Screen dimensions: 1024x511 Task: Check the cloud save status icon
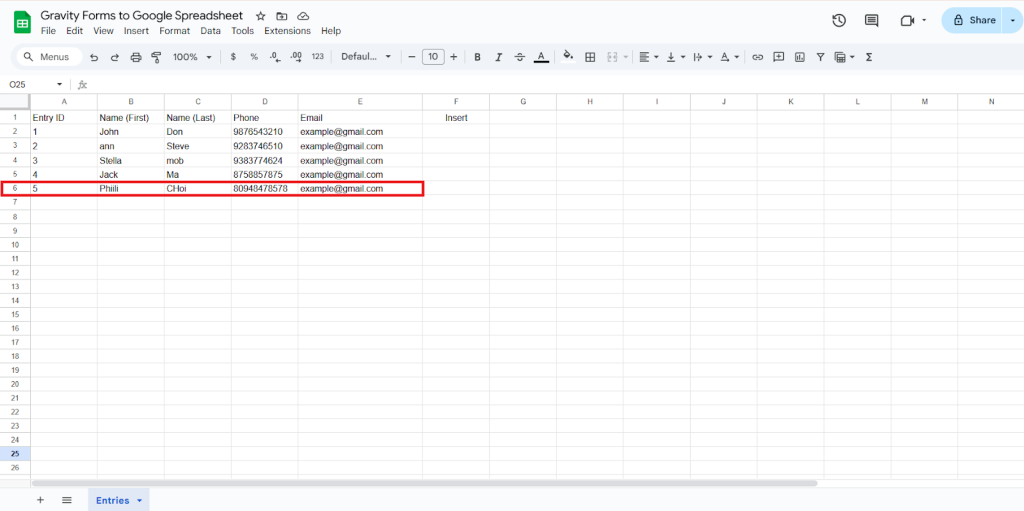[x=302, y=16]
